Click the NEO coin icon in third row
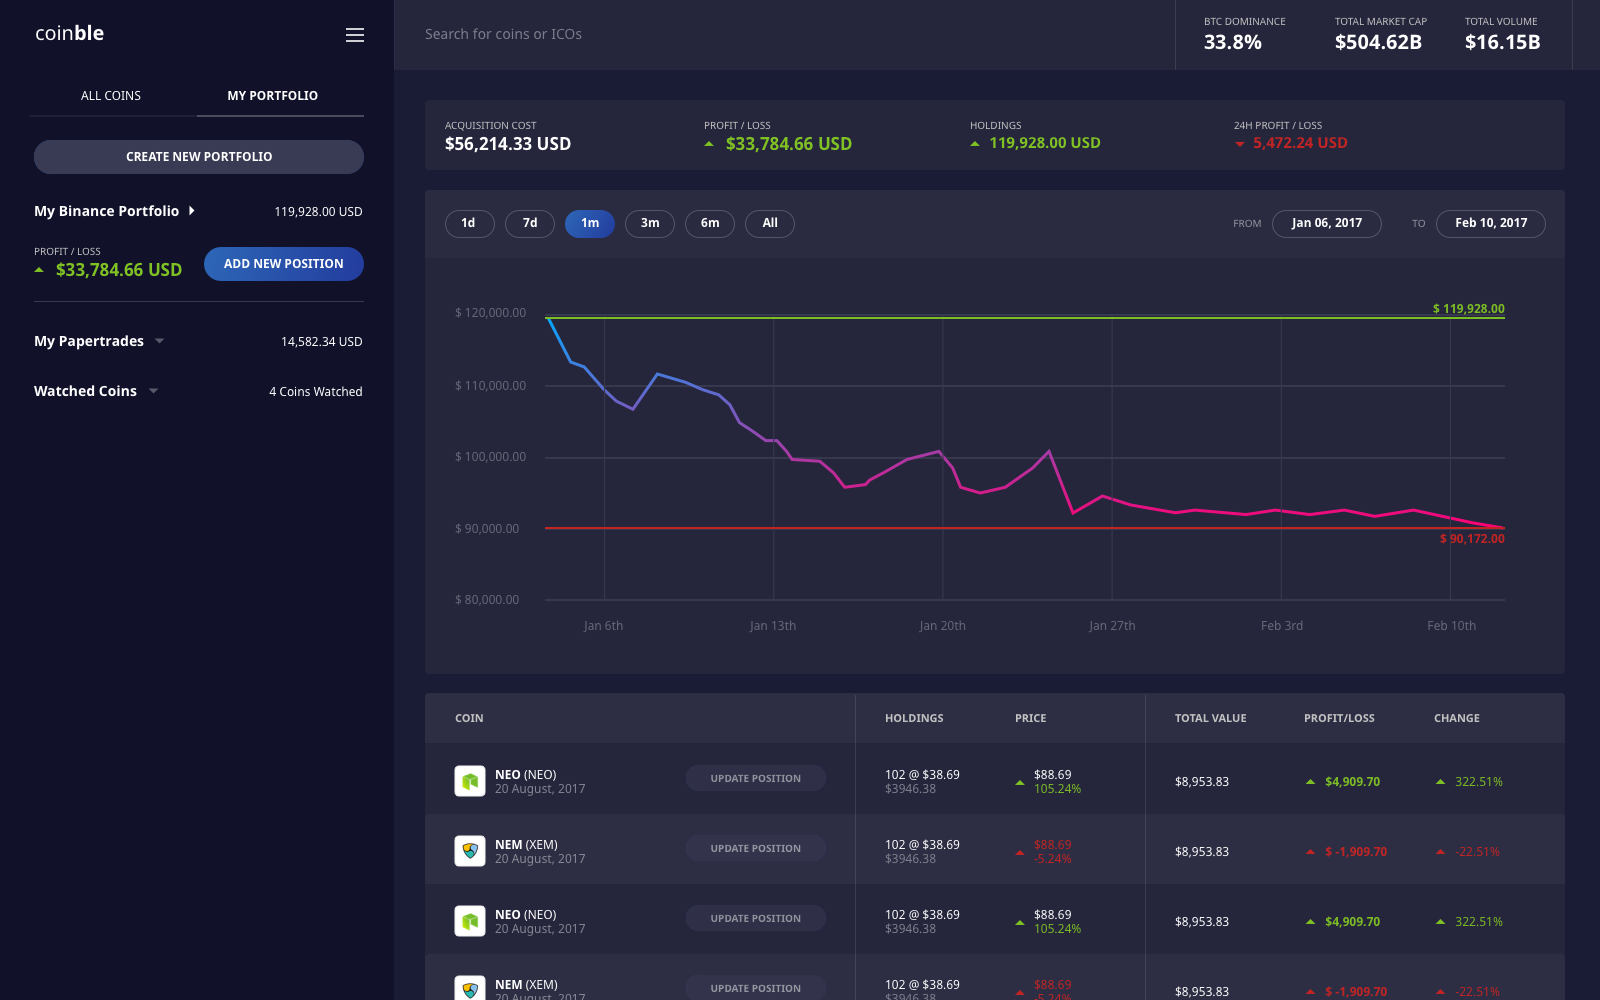 coord(470,921)
